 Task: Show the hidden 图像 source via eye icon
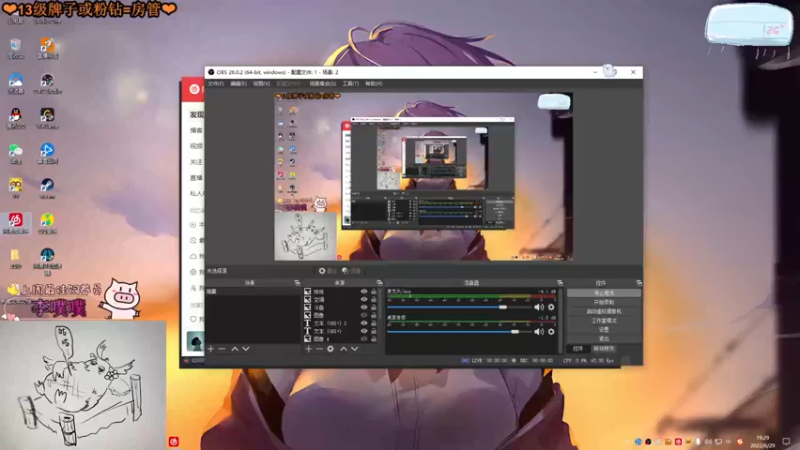364,315
